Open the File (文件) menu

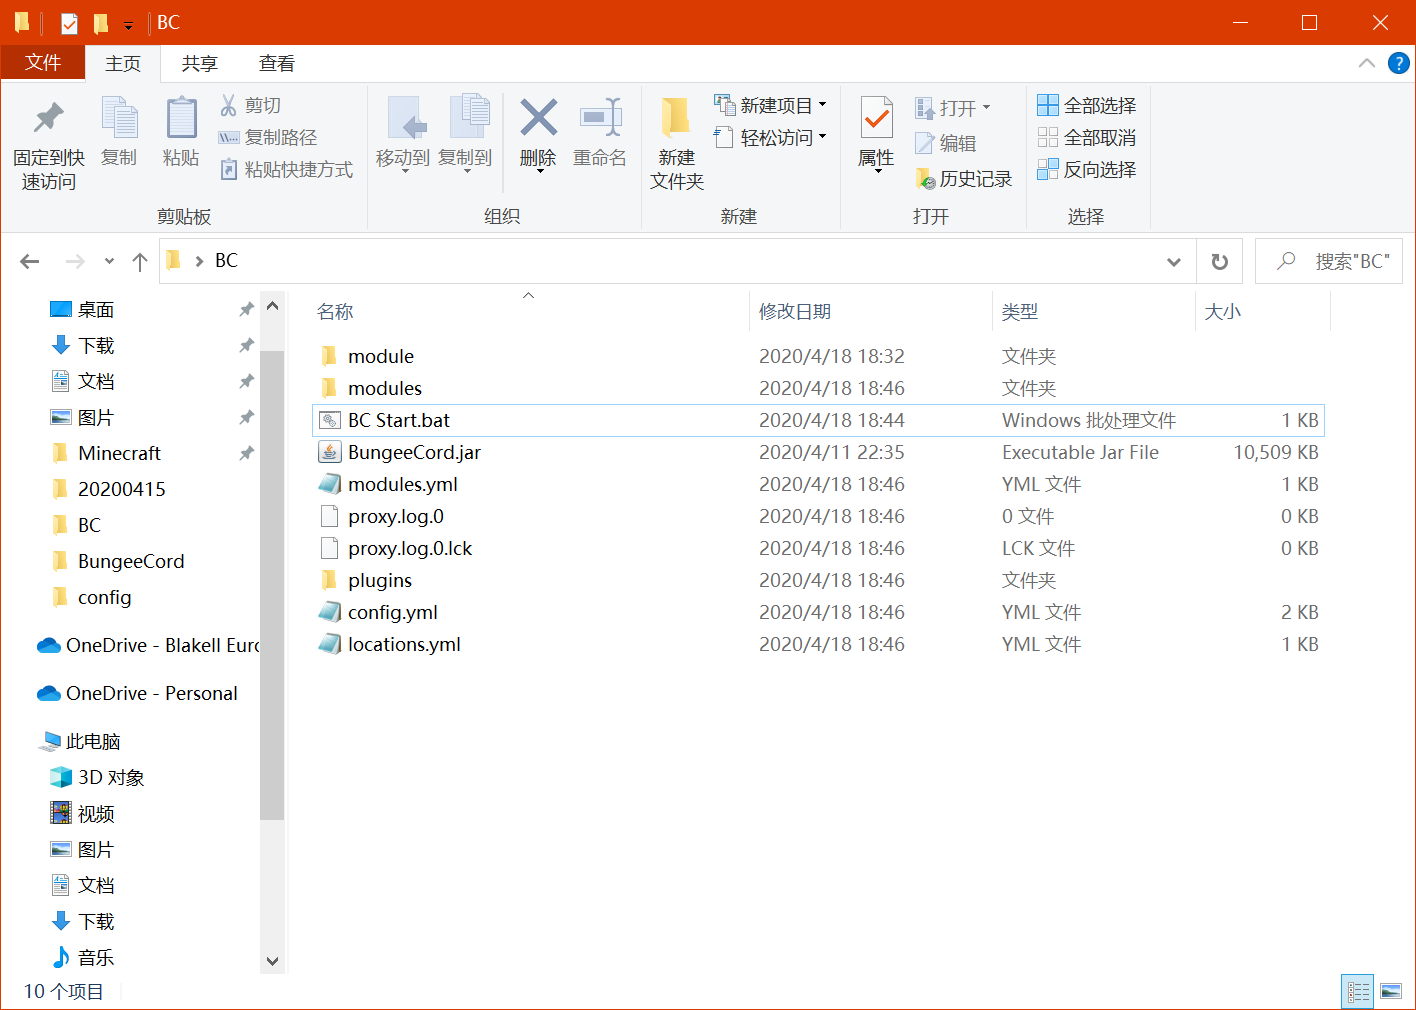pos(43,63)
